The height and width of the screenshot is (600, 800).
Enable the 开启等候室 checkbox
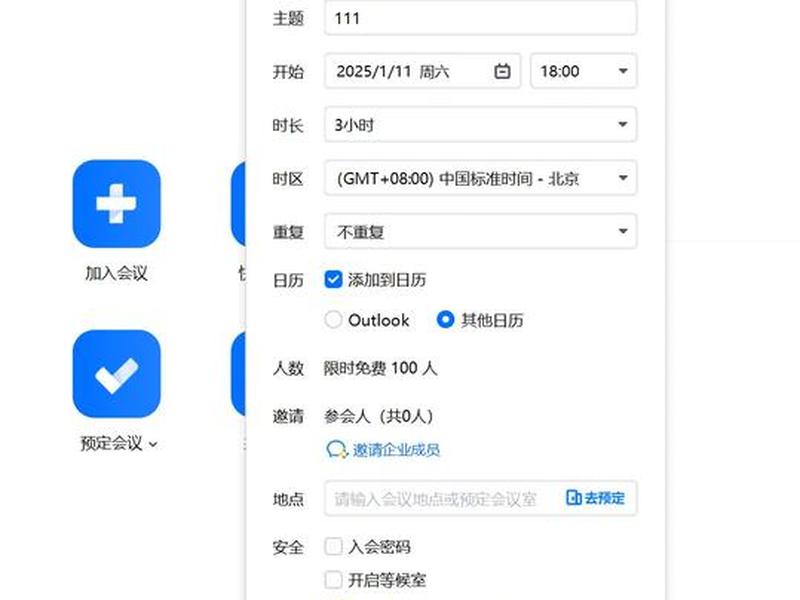coord(333,580)
